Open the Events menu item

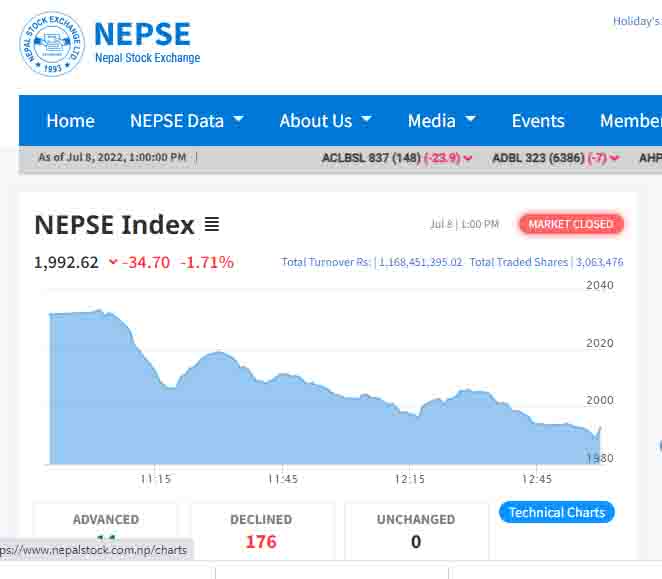point(538,121)
